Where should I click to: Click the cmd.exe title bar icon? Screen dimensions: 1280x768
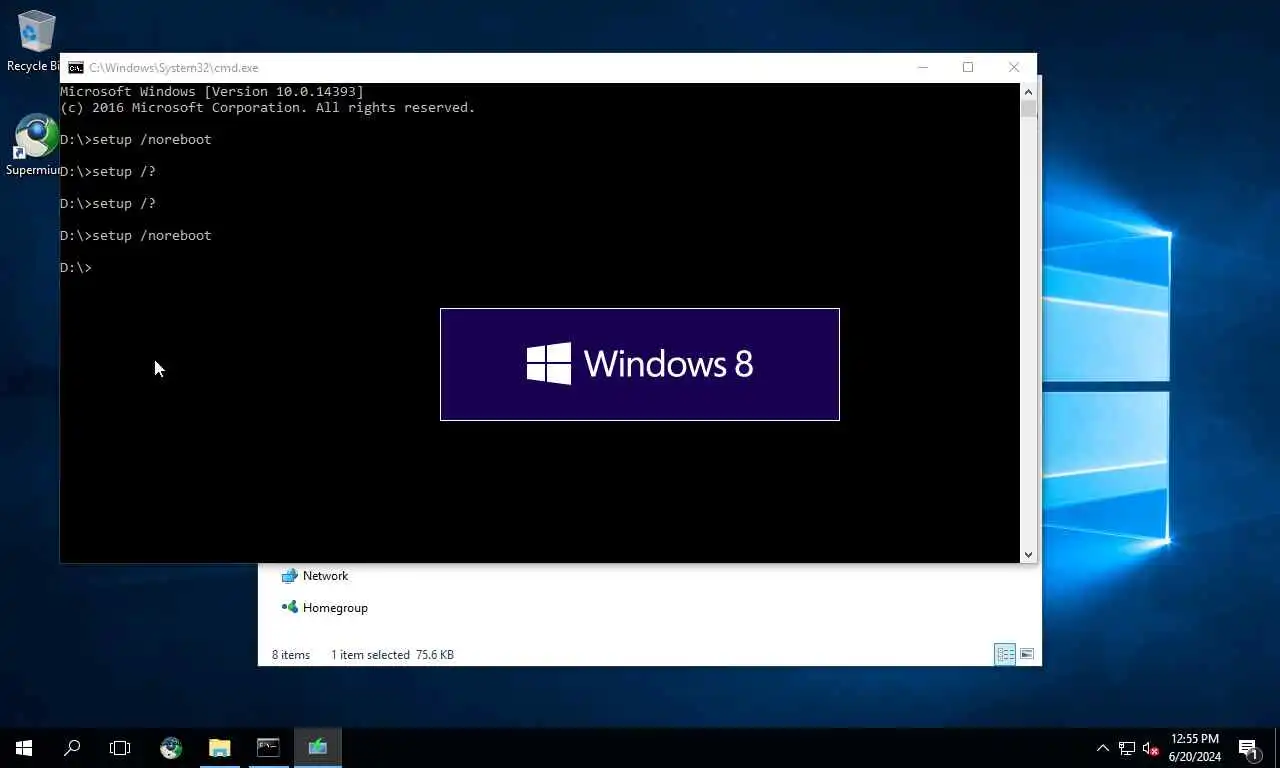point(76,68)
